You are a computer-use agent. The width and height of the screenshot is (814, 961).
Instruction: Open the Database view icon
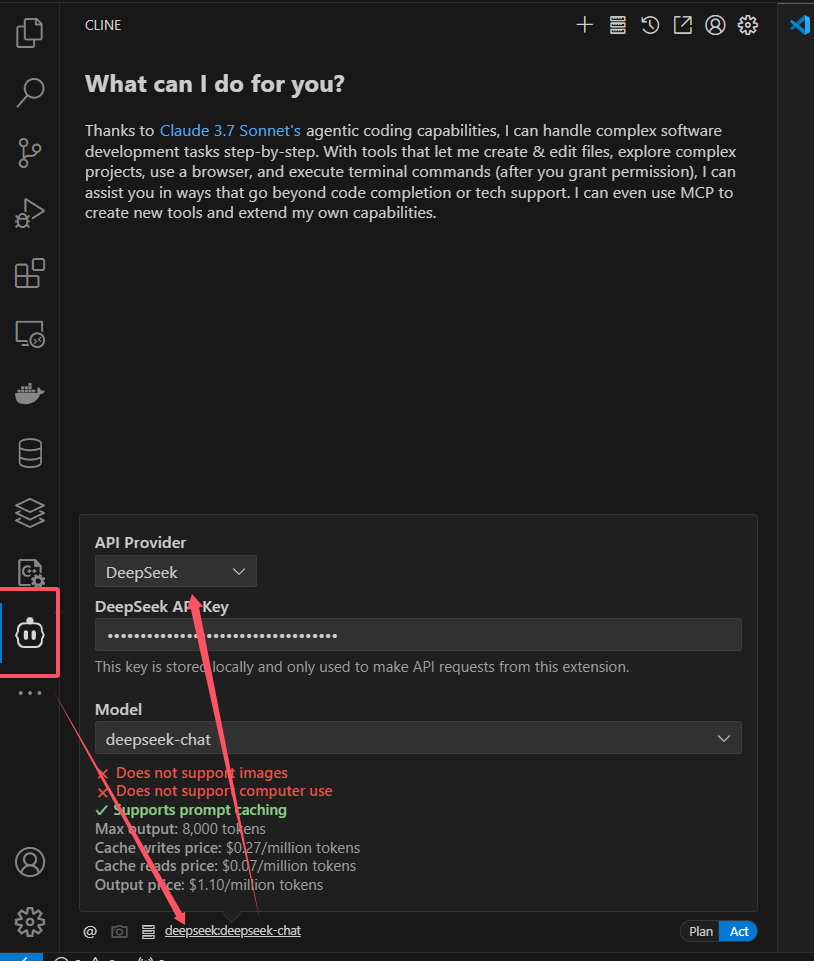29,454
